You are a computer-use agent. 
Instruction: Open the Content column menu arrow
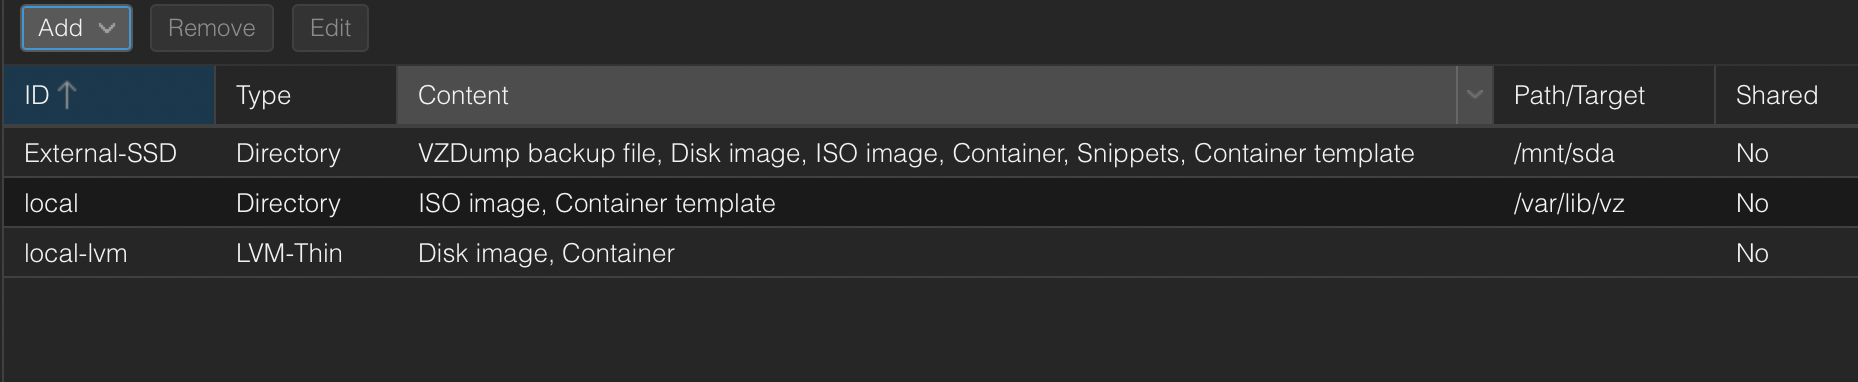(1474, 95)
